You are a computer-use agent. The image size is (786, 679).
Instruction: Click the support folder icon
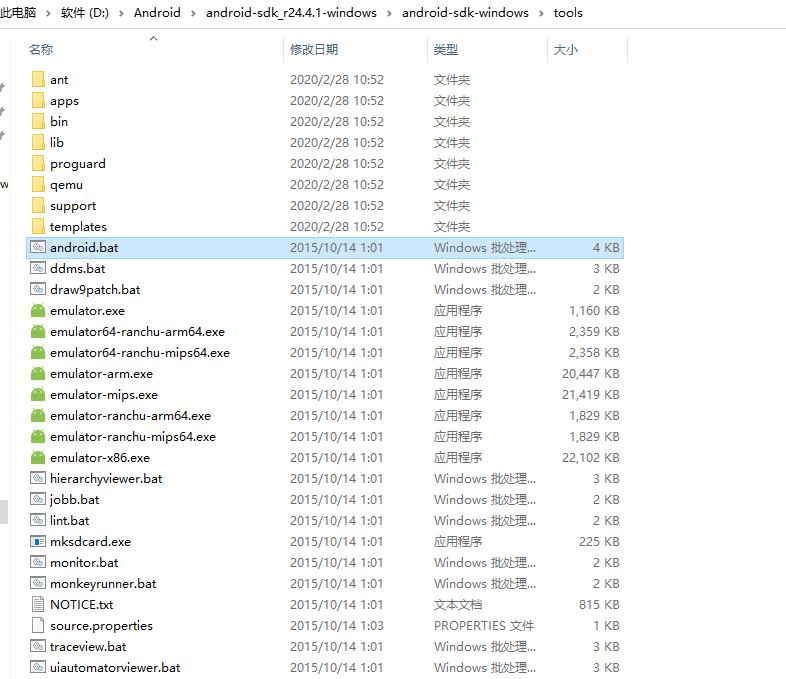pos(38,205)
